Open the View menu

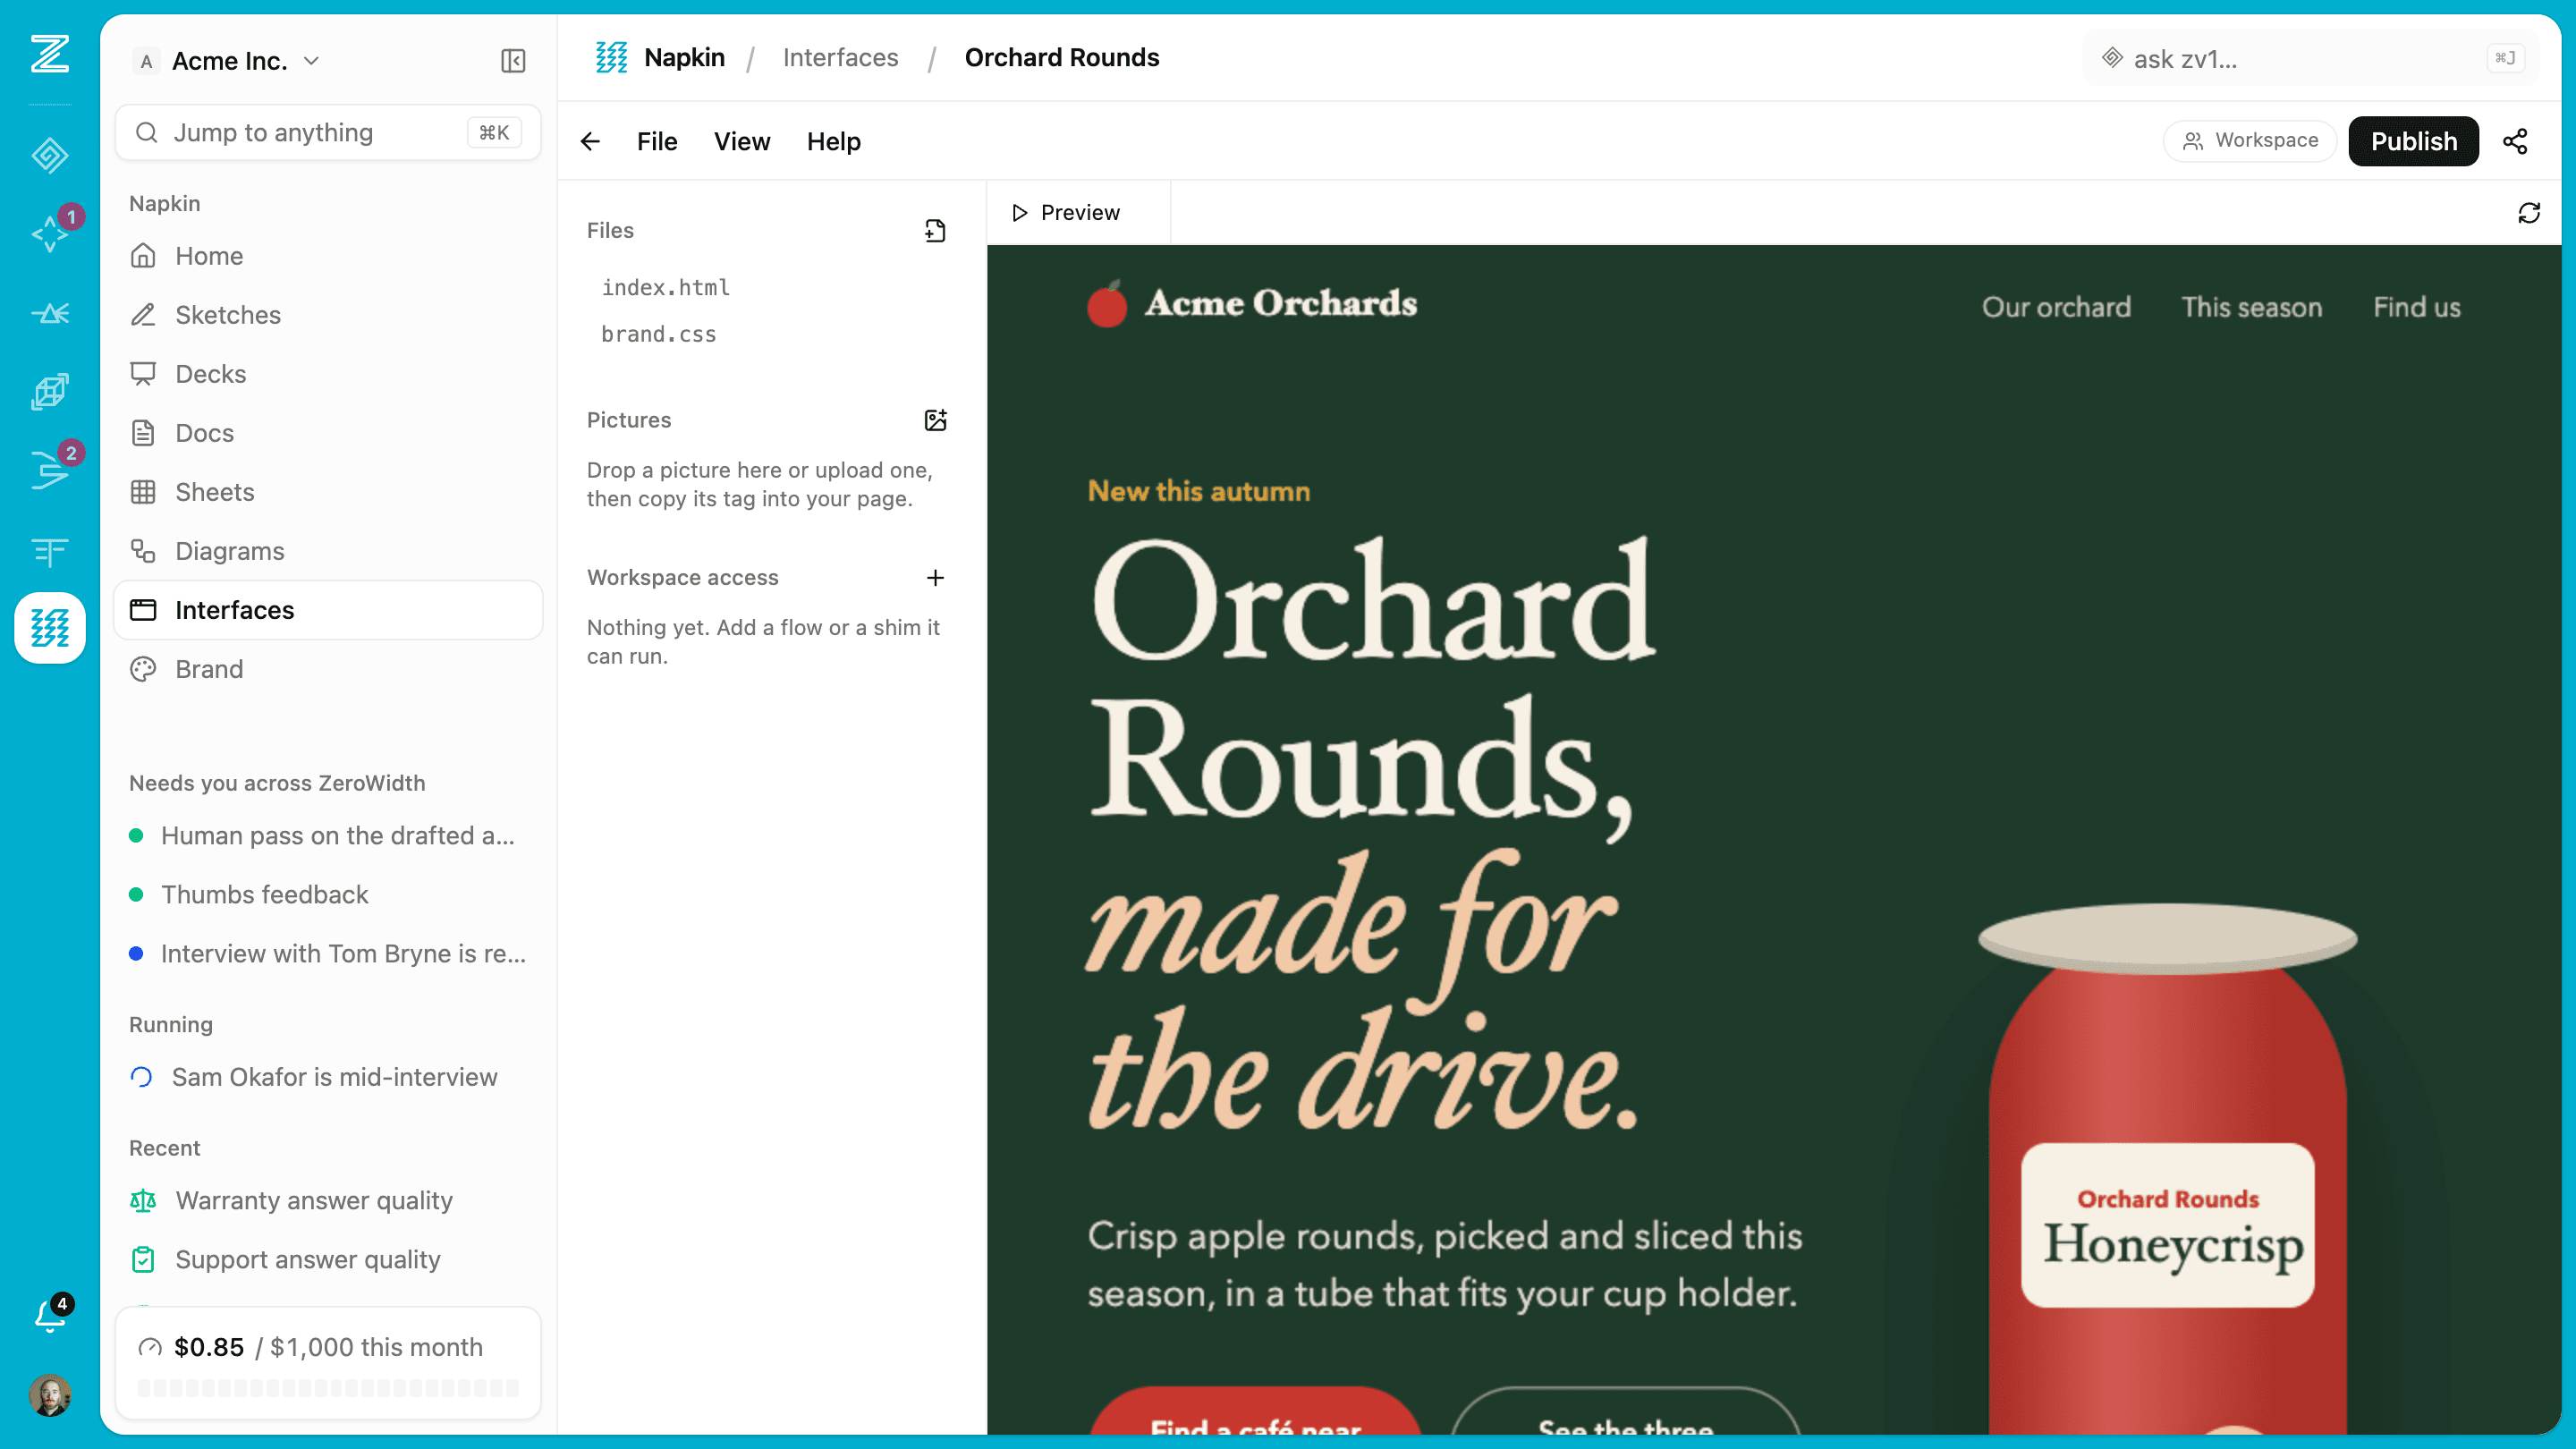tap(742, 141)
